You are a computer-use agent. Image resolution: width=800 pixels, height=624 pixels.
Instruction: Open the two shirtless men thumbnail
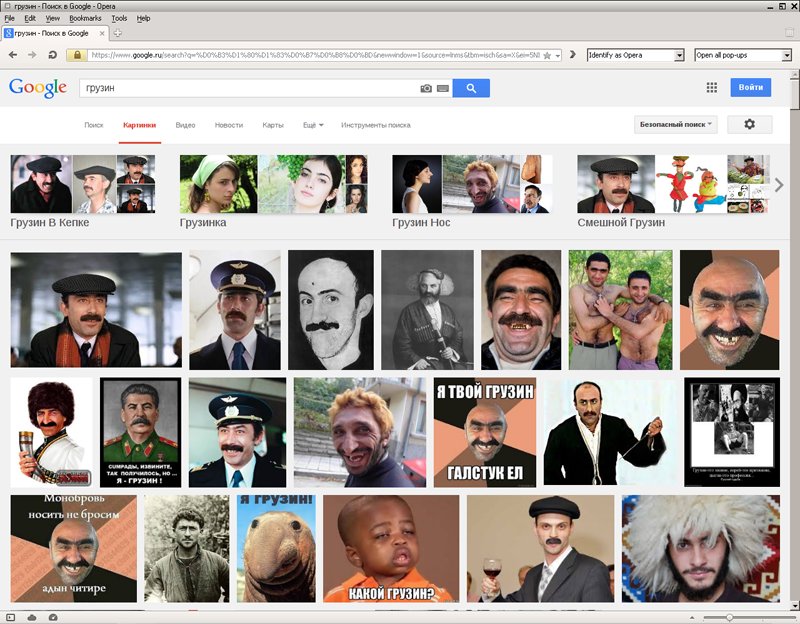(x=620, y=310)
